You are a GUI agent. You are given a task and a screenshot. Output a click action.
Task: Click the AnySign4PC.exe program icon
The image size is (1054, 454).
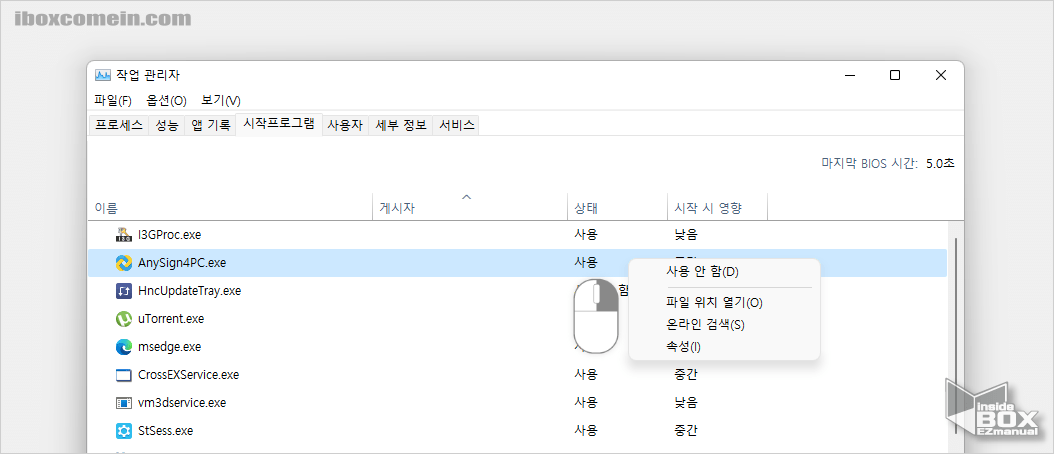click(124, 263)
